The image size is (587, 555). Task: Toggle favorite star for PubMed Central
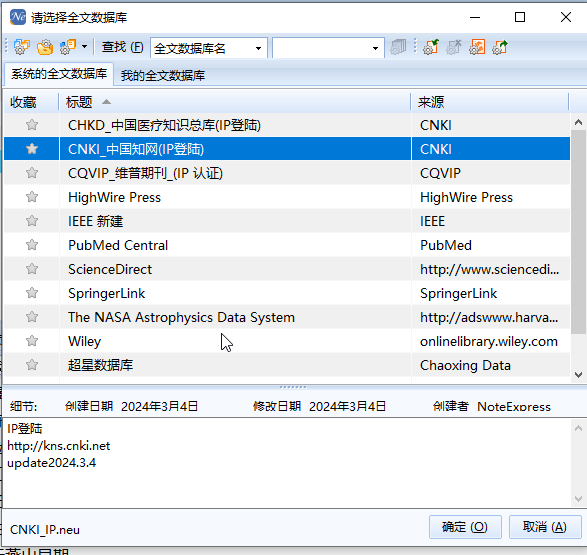click(x=32, y=245)
